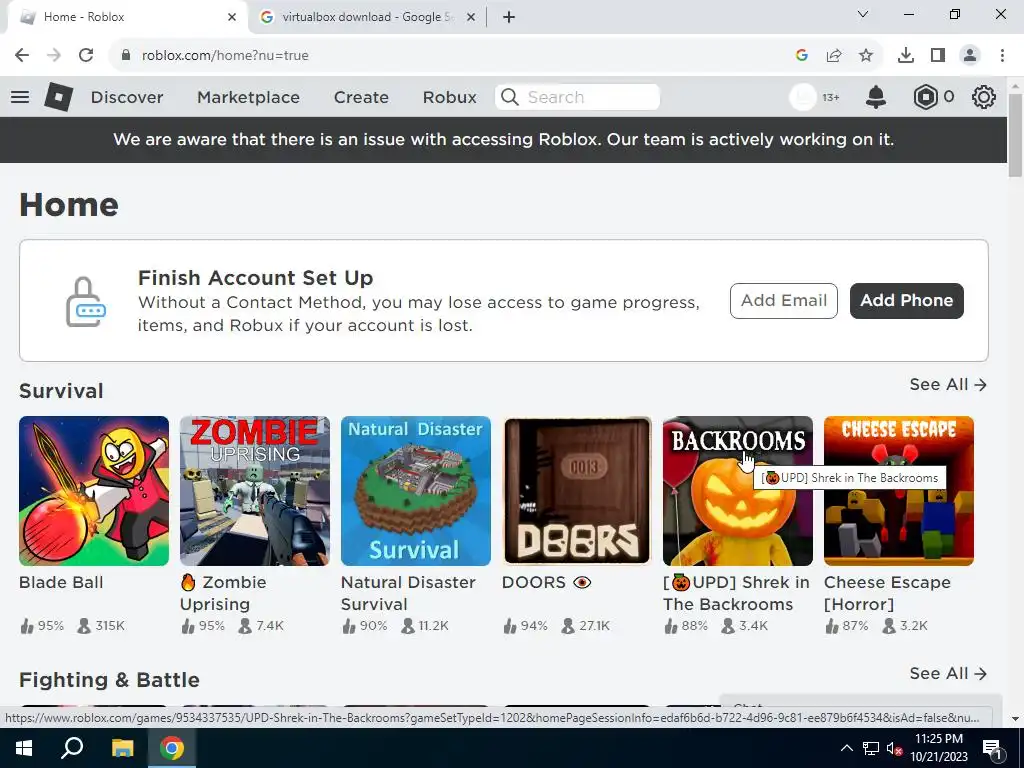Switch to the virtualbox download Google tab
1024x768 pixels.
click(x=368, y=17)
